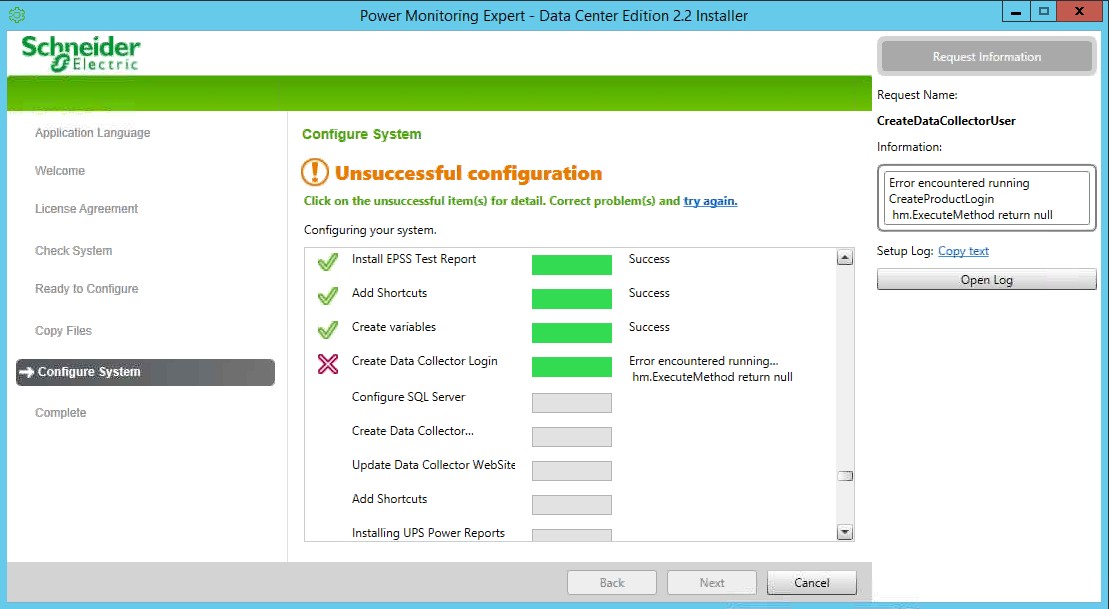Click the Copy text link
Image resolution: width=1109 pixels, height=609 pixels.
(963, 251)
